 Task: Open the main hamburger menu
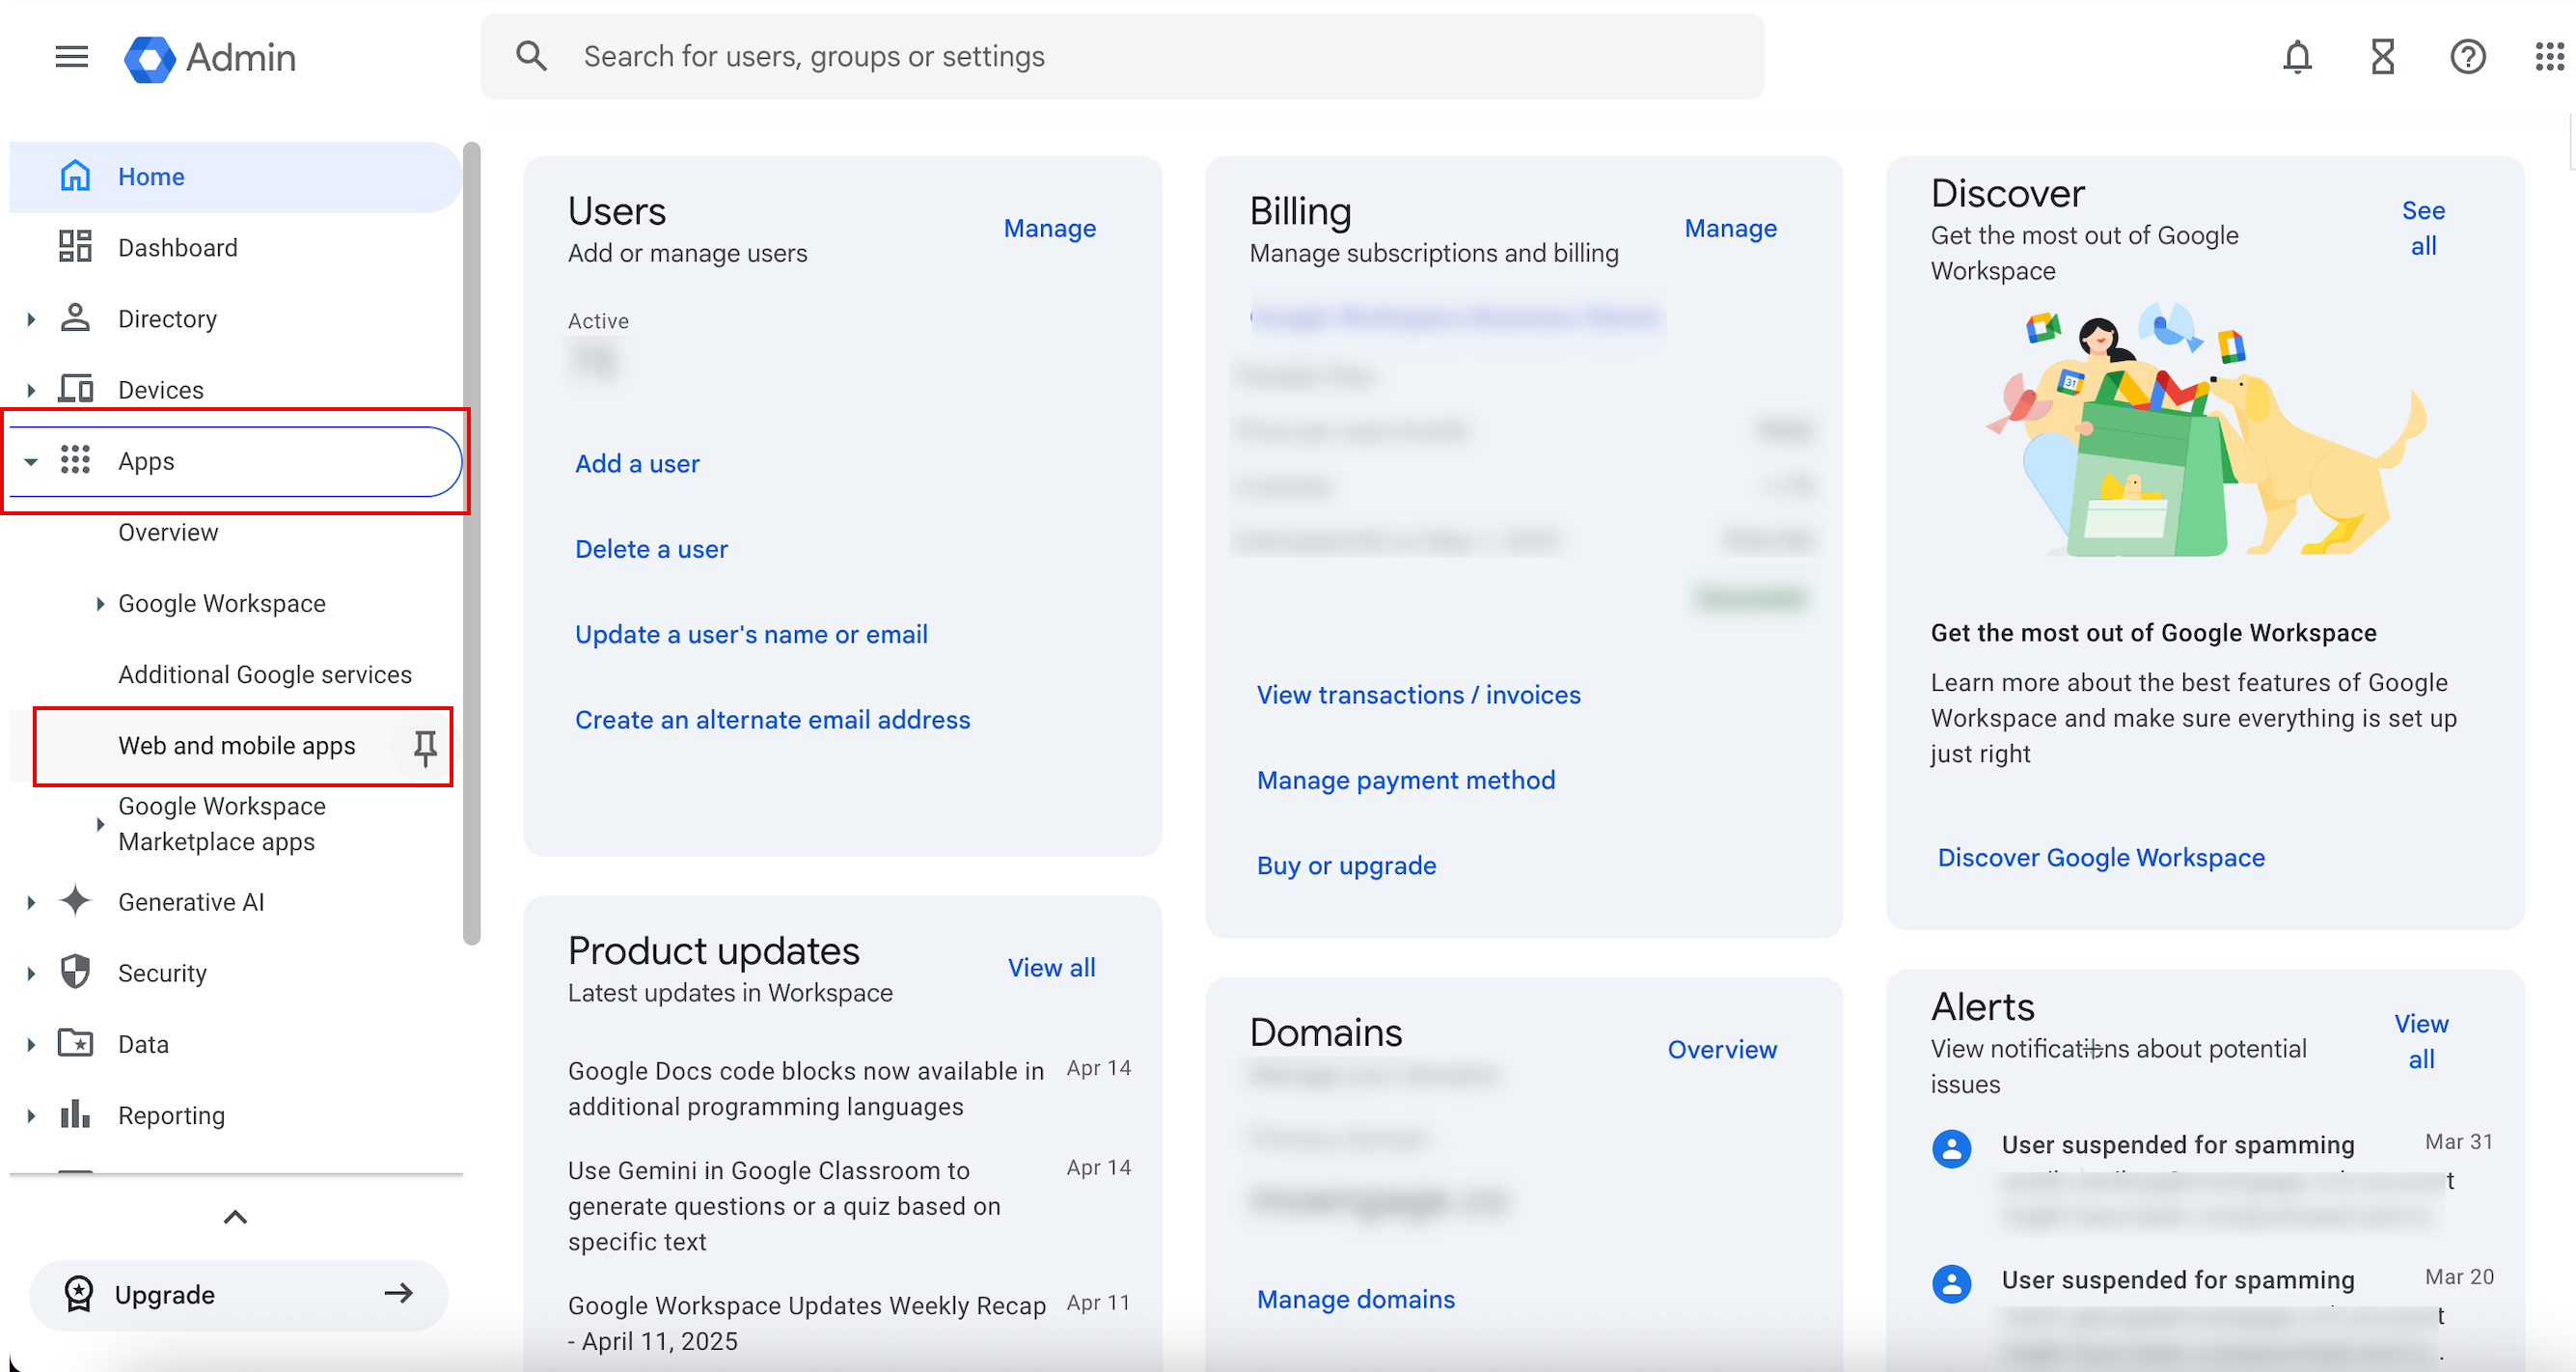point(71,57)
